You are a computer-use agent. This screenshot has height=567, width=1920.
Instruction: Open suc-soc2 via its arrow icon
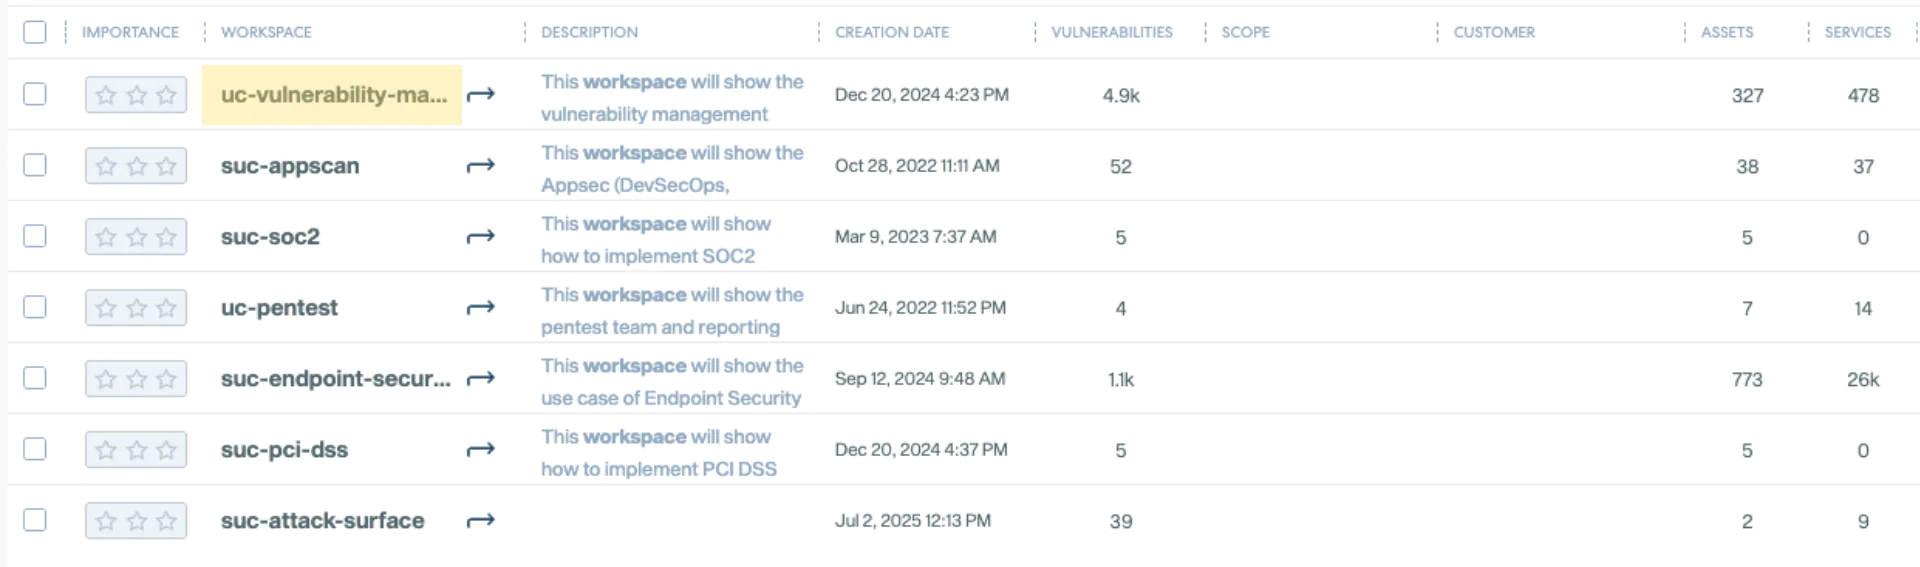481,237
